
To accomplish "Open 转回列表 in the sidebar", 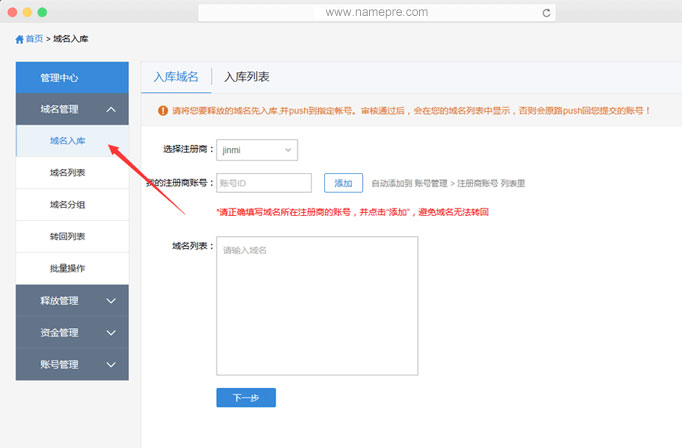I will [68, 237].
